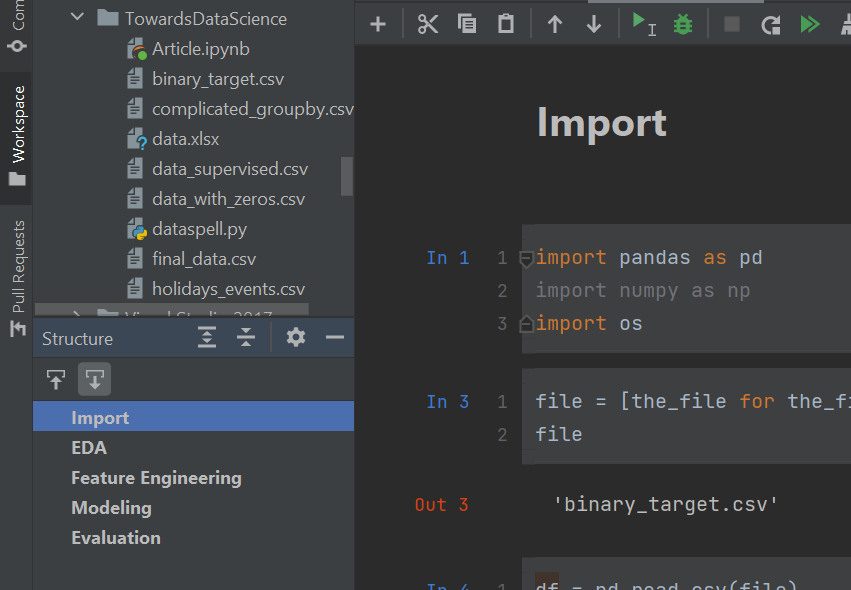Toggle Autoscroll to Source in Structure panel
This screenshot has height=590, width=851.
click(56, 379)
